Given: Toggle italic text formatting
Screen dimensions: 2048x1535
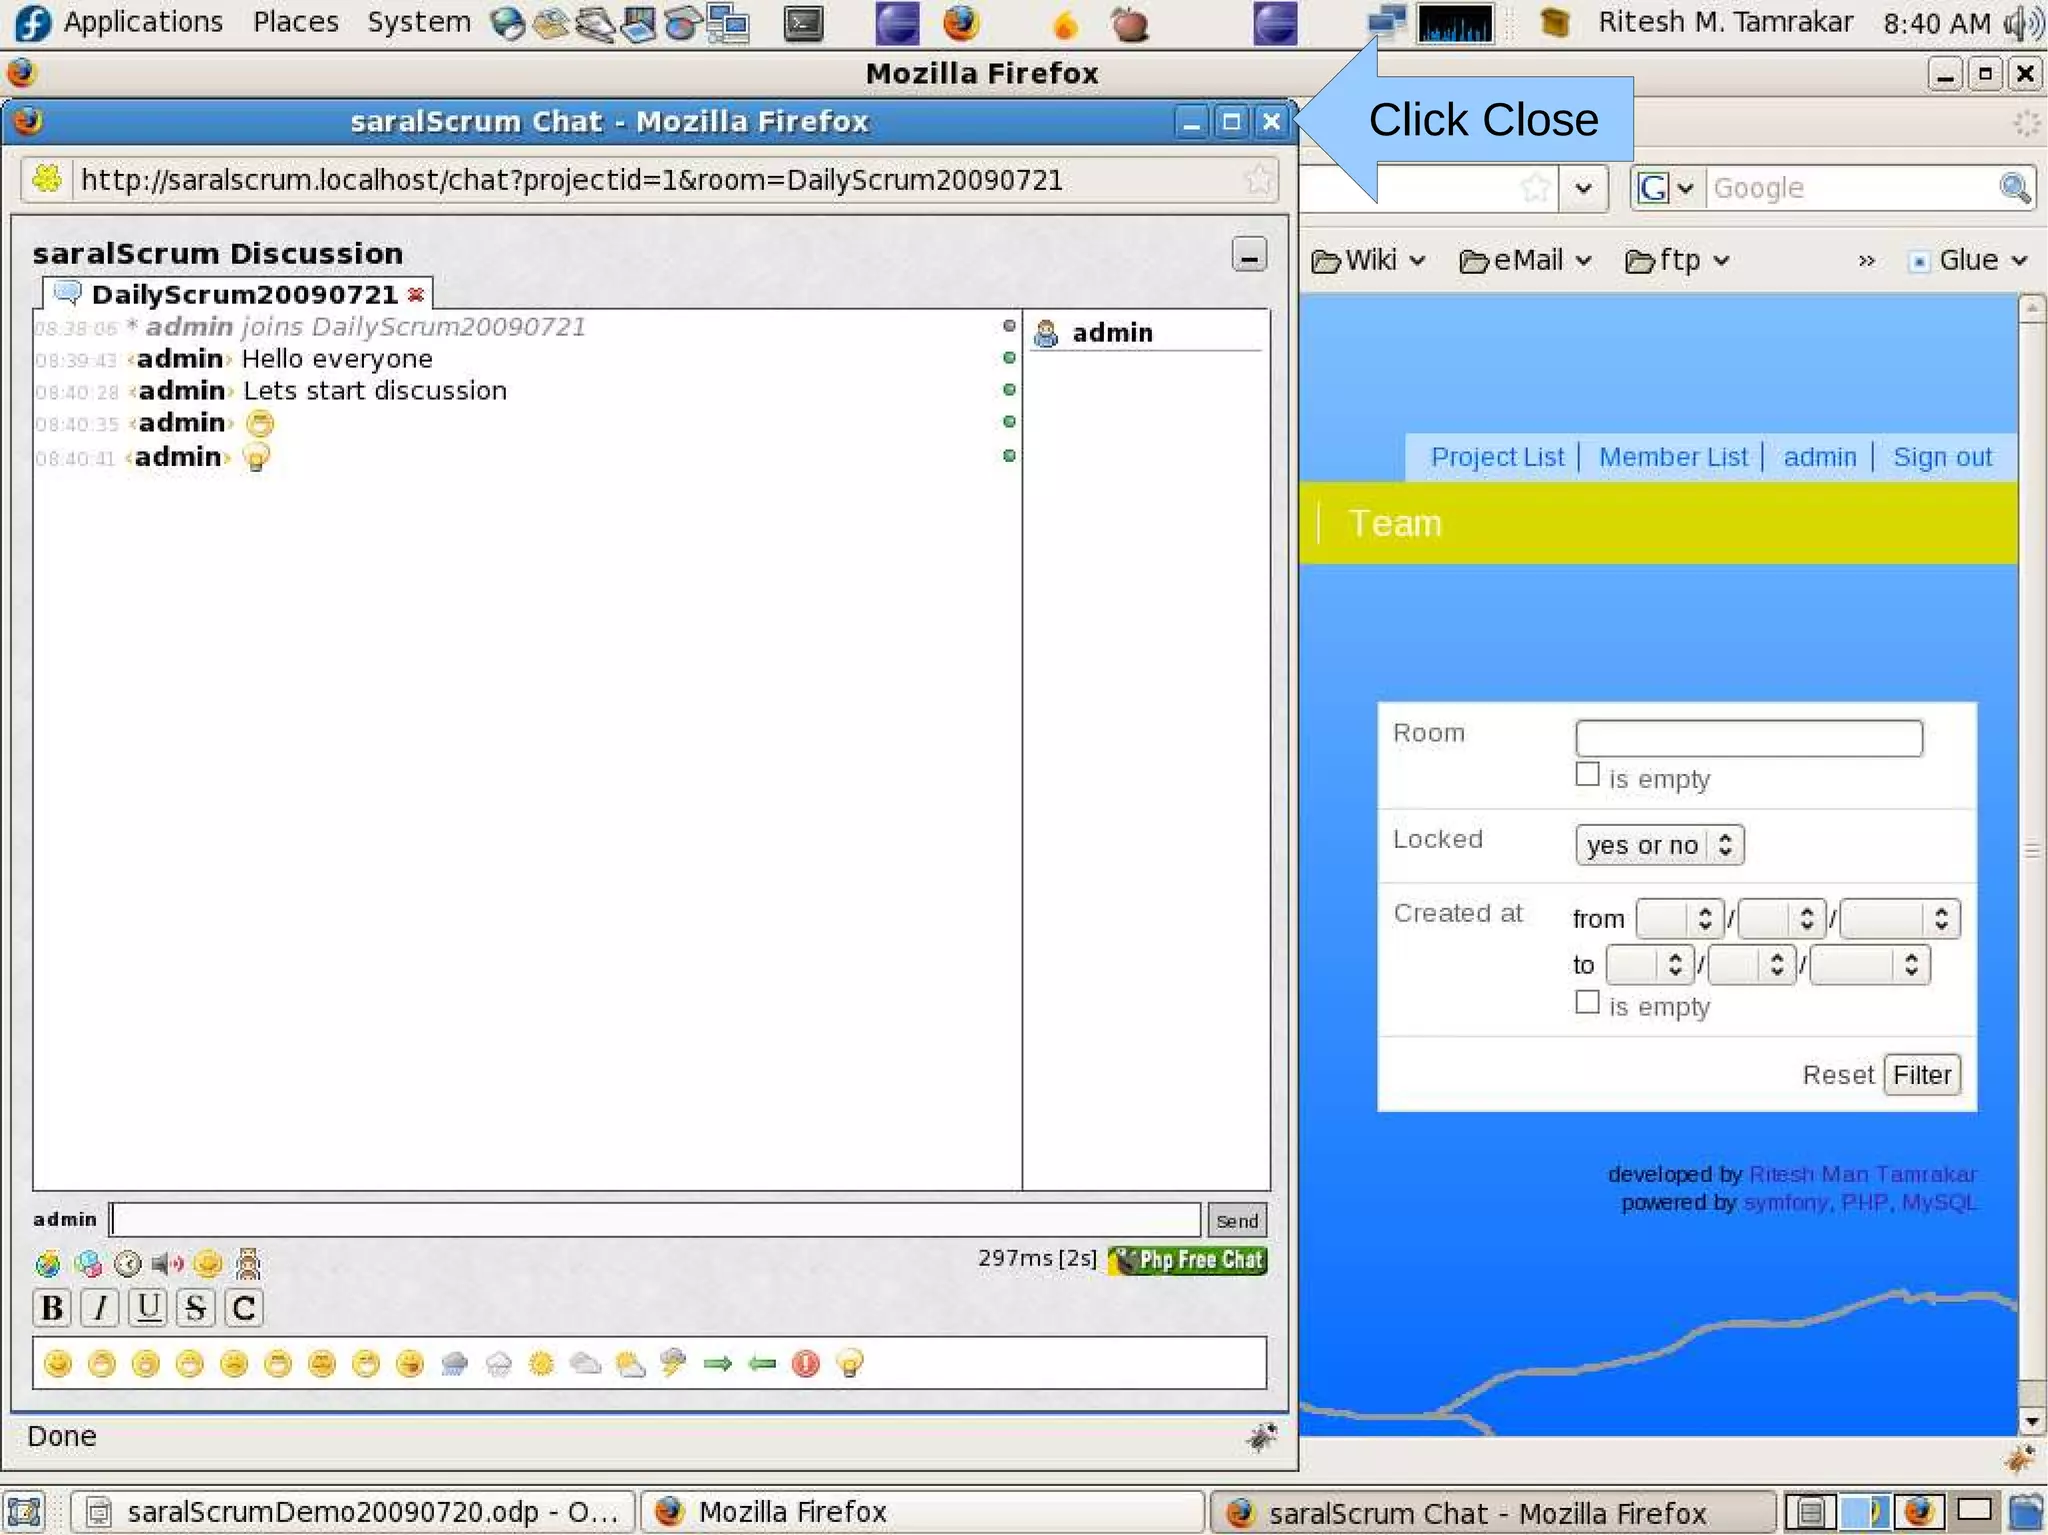Looking at the screenshot, I should 100,1308.
